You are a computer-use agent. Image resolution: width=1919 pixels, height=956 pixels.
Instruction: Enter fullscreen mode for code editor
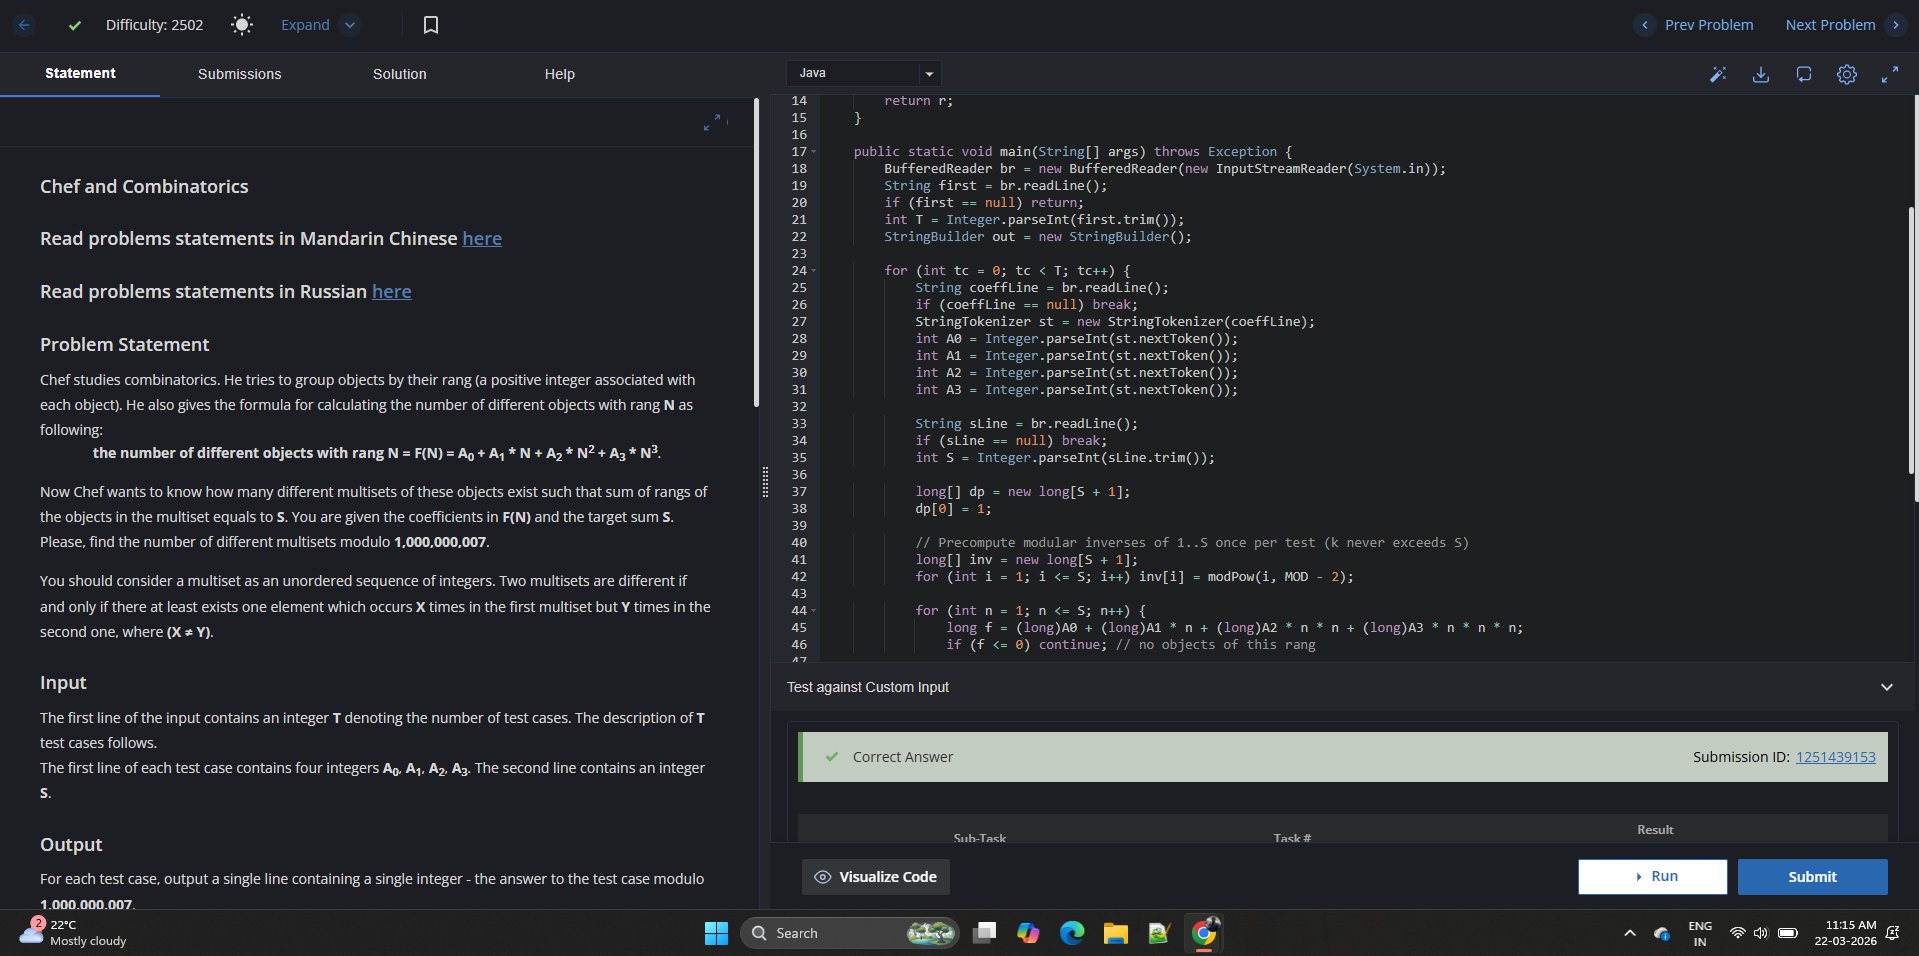click(x=1890, y=74)
